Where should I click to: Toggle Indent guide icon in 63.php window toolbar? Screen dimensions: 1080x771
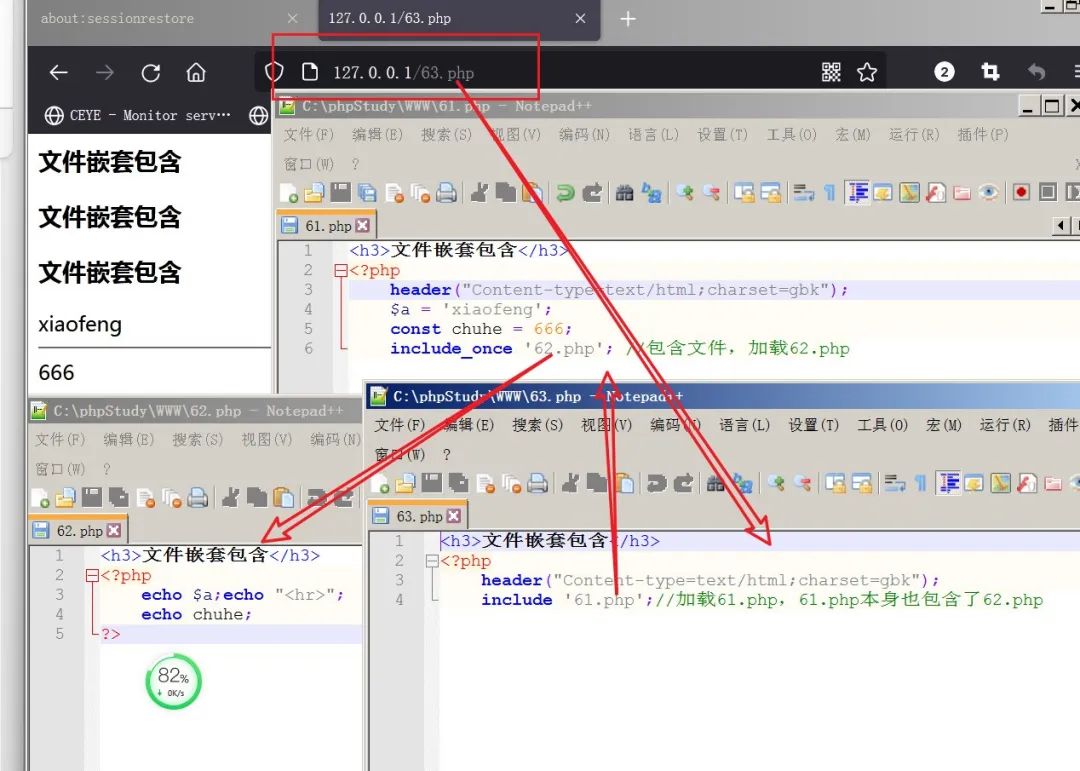tap(948, 484)
